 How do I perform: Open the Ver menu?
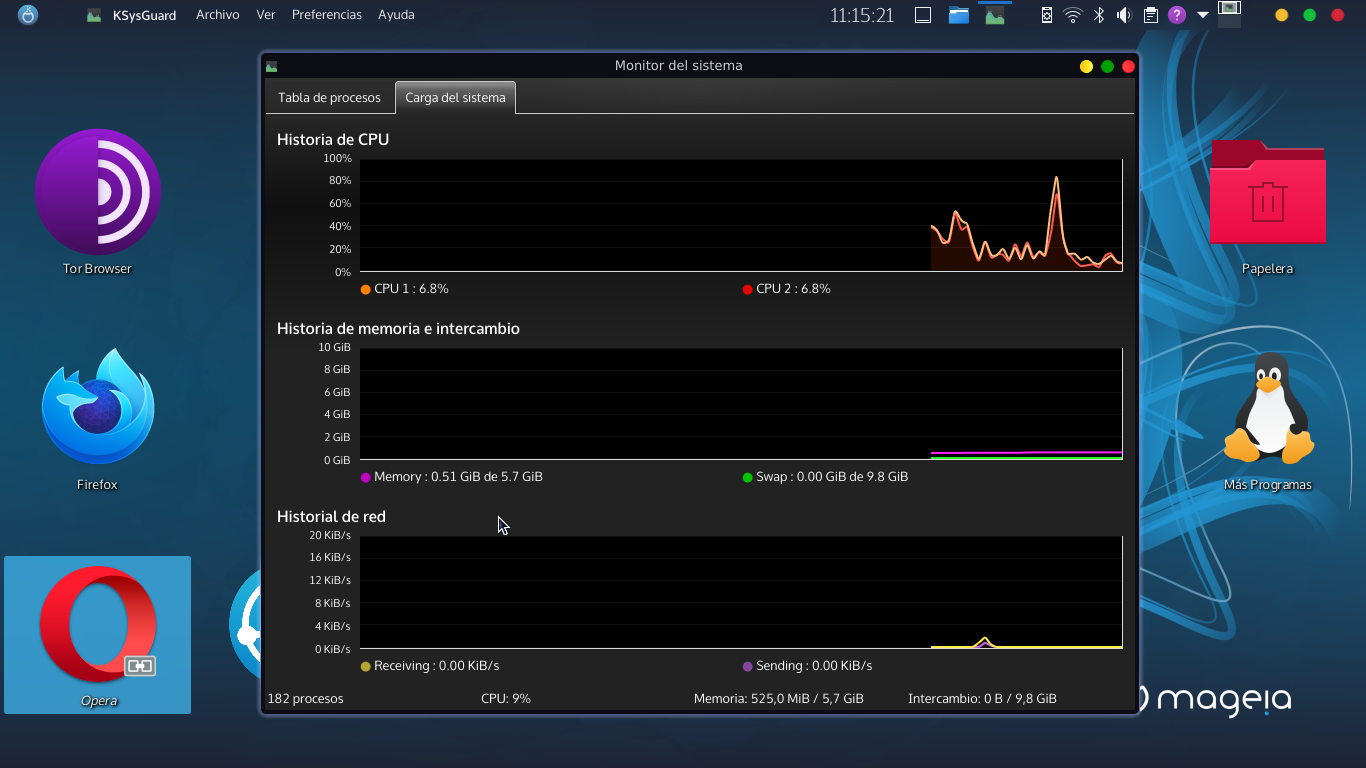pyautogui.click(x=265, y=15)
